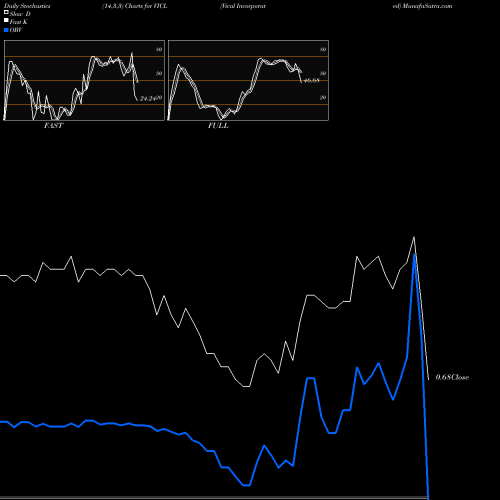This screenshot has height=500, width=500.
Task: Click the blue OBV legend swatch
Action: pyautogui.click(x=6, y=30)
